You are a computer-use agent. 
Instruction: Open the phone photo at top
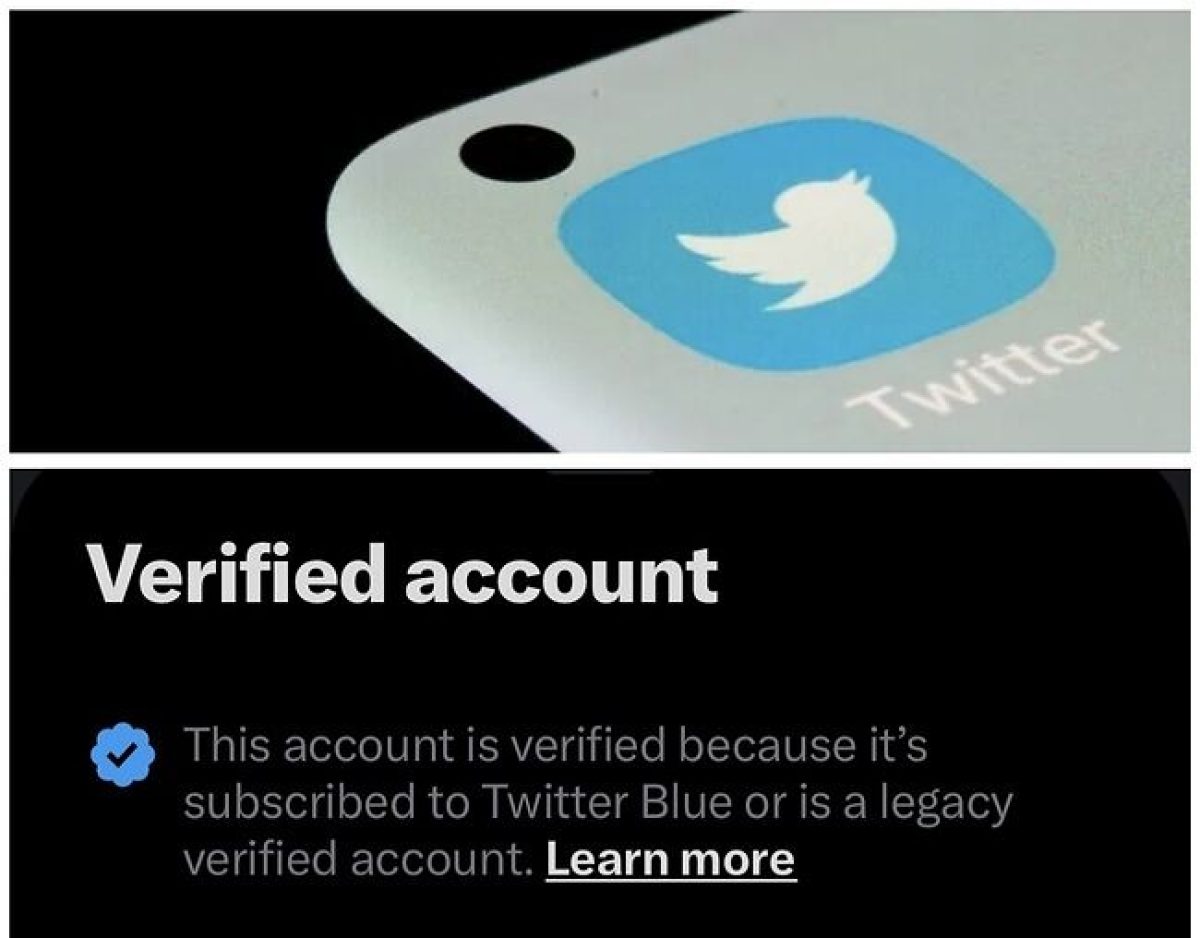pos(600,231)
